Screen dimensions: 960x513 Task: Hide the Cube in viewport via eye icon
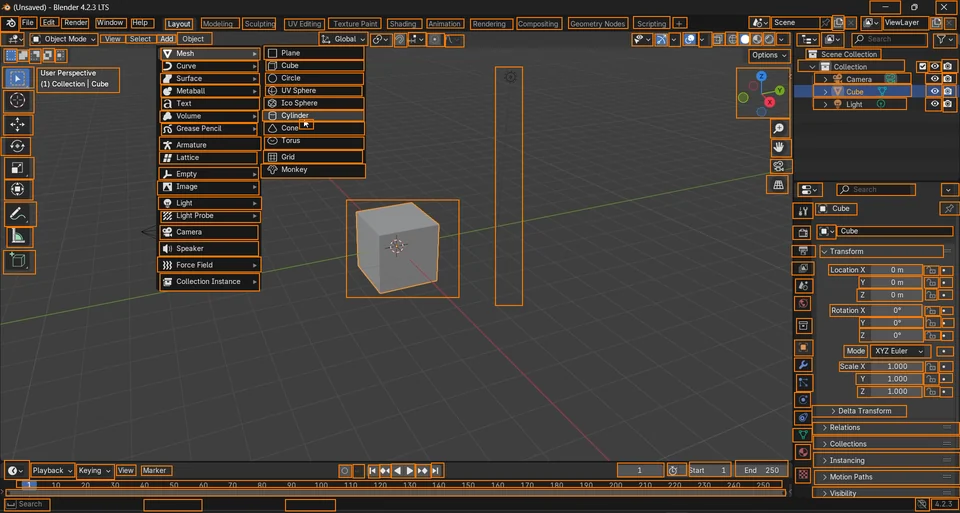pyautogui.click(x=935, y=91)
